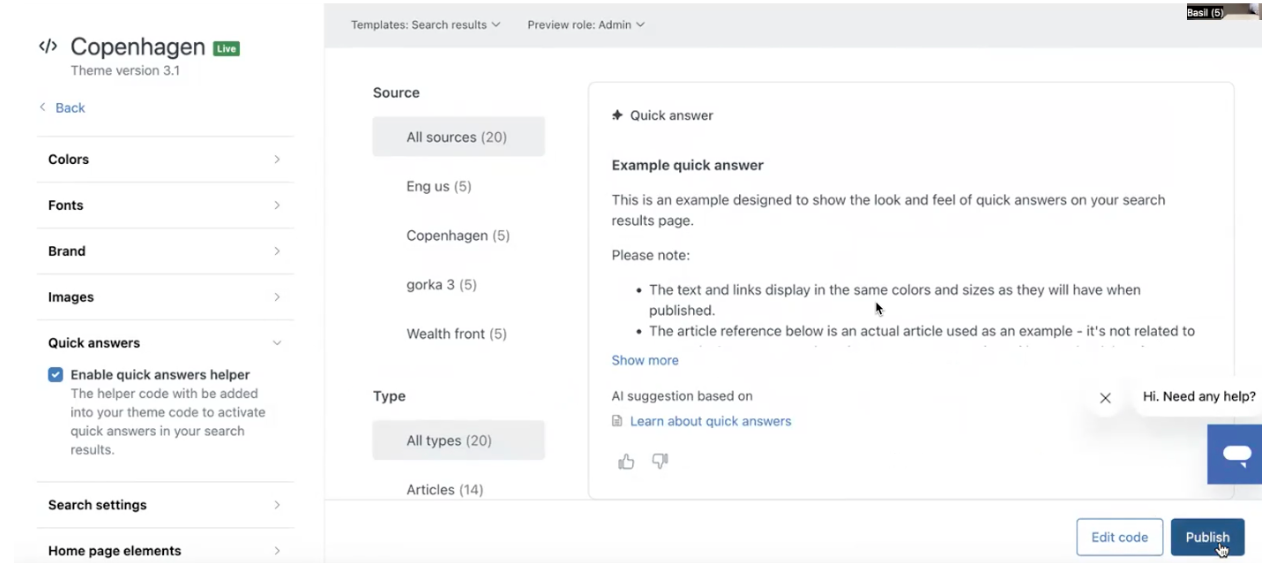This screenshot has width=1284, height=564.
Task: Open the Templates: Search results dropdown
Action: pos(425,25)
